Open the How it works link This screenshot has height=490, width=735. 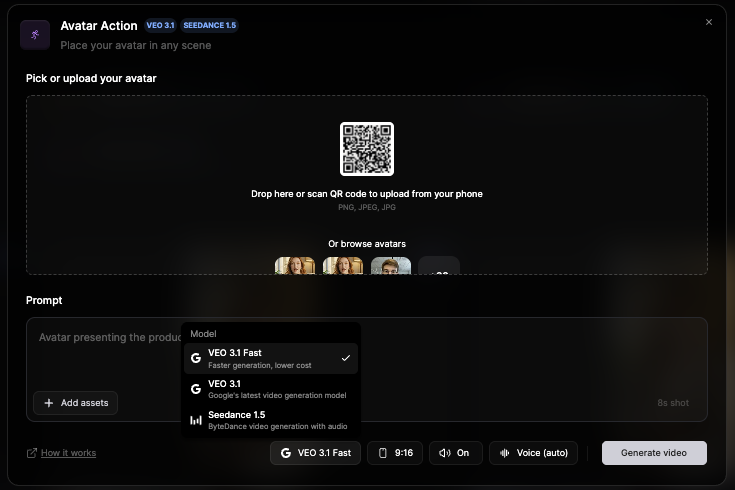click(x=68, y=453)
